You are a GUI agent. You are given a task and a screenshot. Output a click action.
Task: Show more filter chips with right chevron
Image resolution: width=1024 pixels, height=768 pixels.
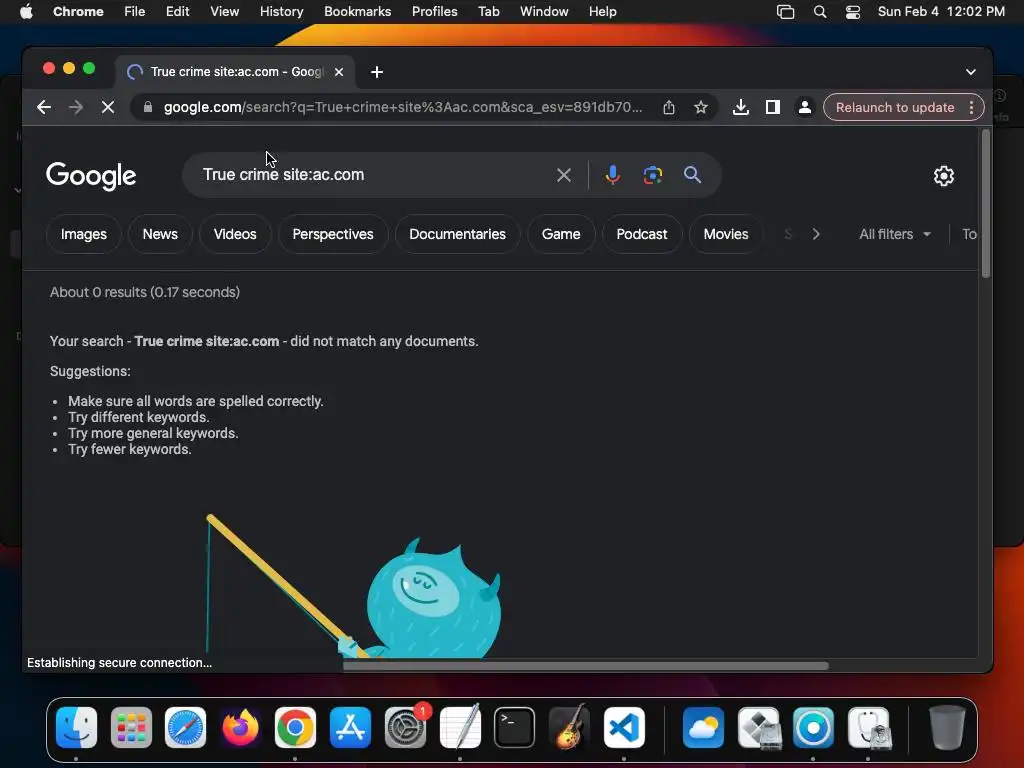816,234
